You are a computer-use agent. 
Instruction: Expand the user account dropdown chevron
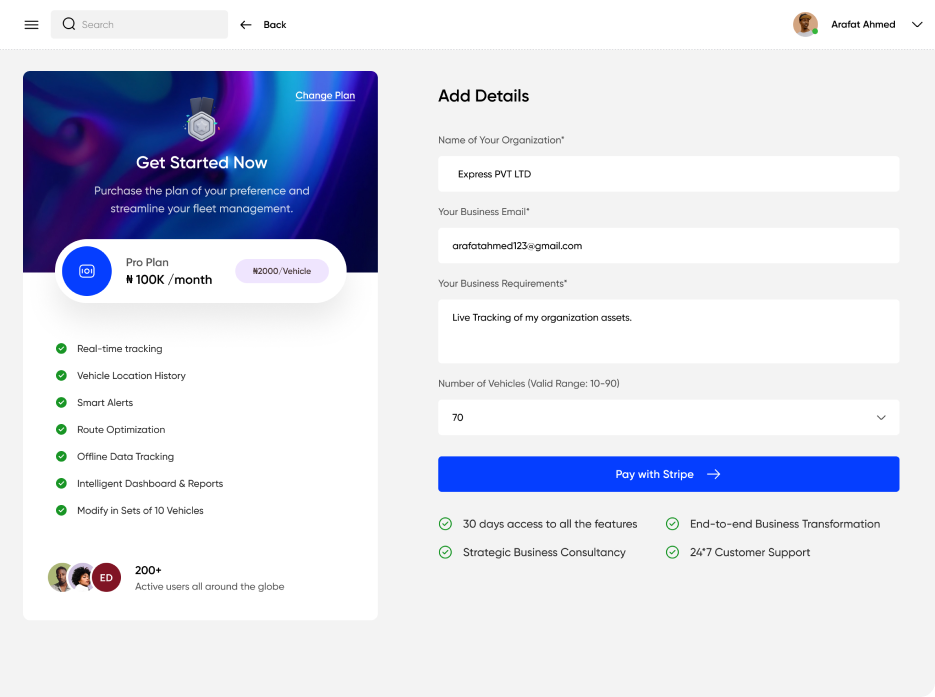click(x=917, y=24)
